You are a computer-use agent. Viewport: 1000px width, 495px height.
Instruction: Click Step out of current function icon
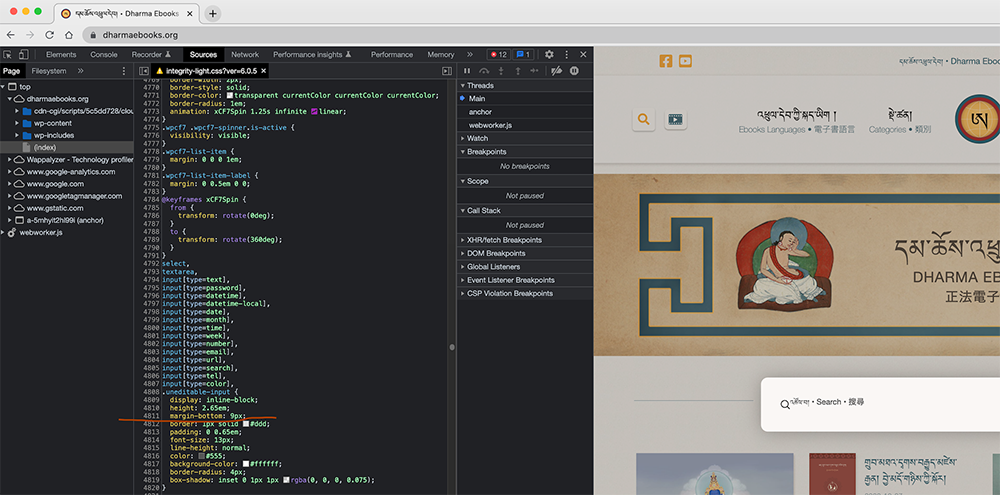518,71
